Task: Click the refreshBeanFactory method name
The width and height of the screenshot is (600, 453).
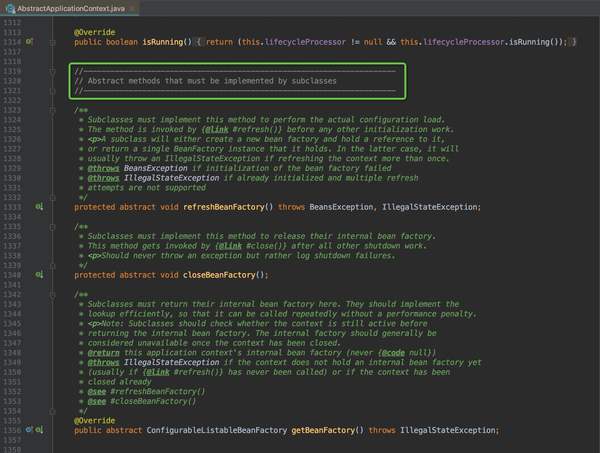Action: (x=224, y=207)
